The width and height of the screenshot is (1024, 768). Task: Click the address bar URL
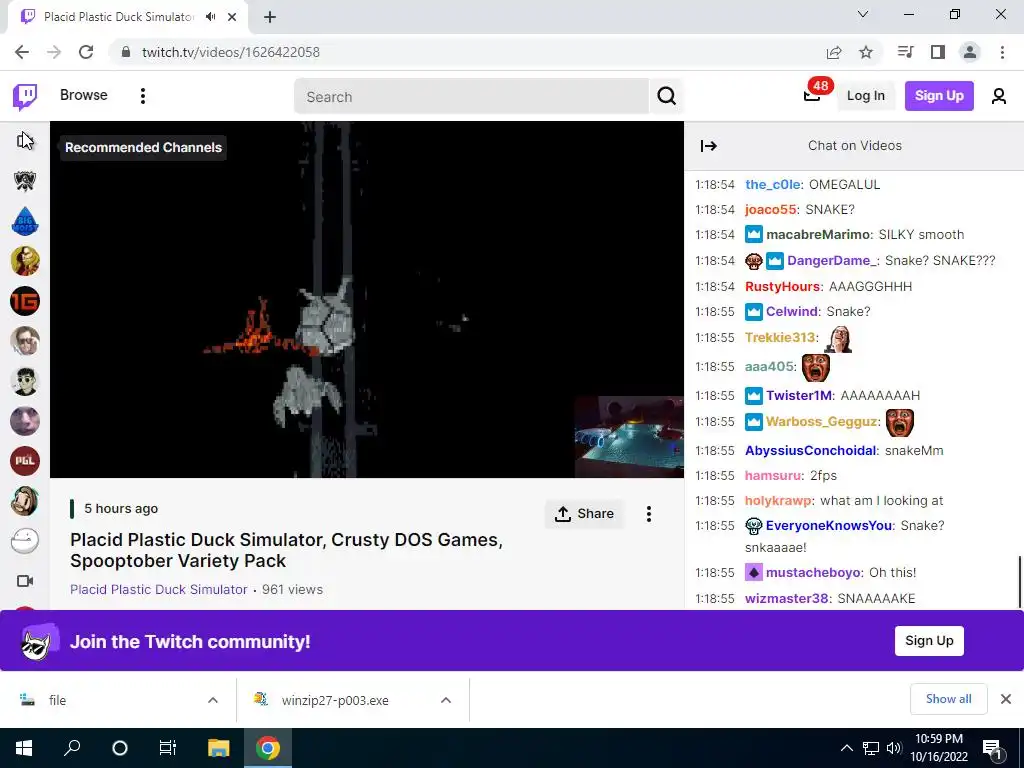(x=231, y=52)
